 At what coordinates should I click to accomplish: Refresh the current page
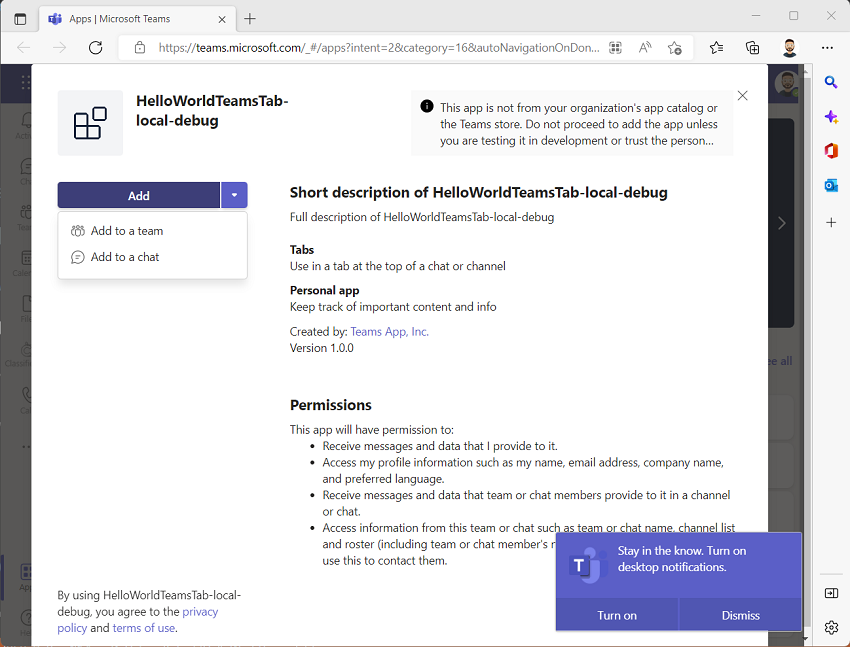coord(95,47)
